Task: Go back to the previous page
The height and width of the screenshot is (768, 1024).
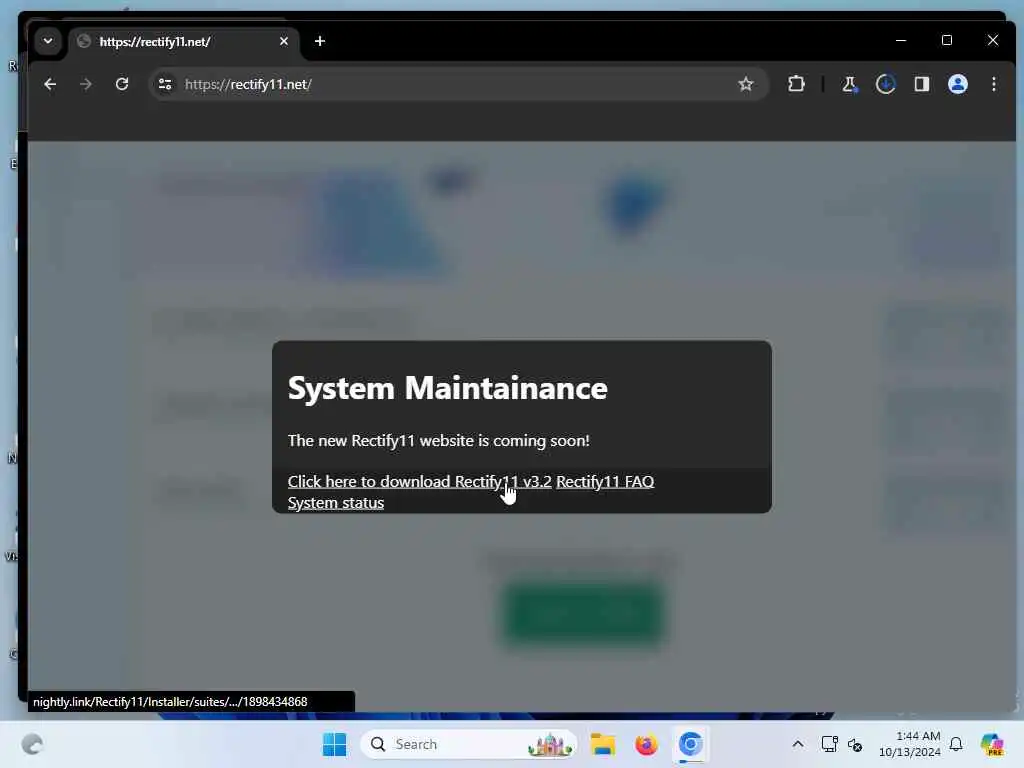Action: pyautogui.click(x=50, y=84)
